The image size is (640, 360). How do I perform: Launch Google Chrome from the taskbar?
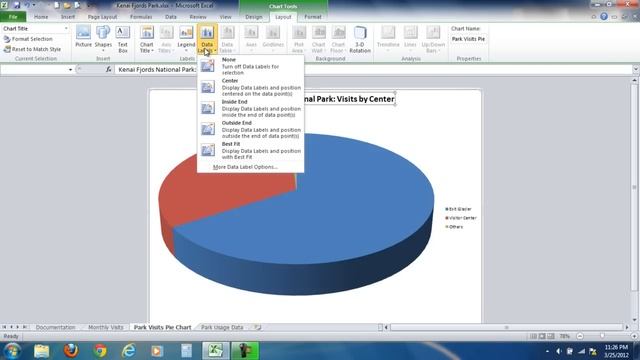(x=100, y=351)
